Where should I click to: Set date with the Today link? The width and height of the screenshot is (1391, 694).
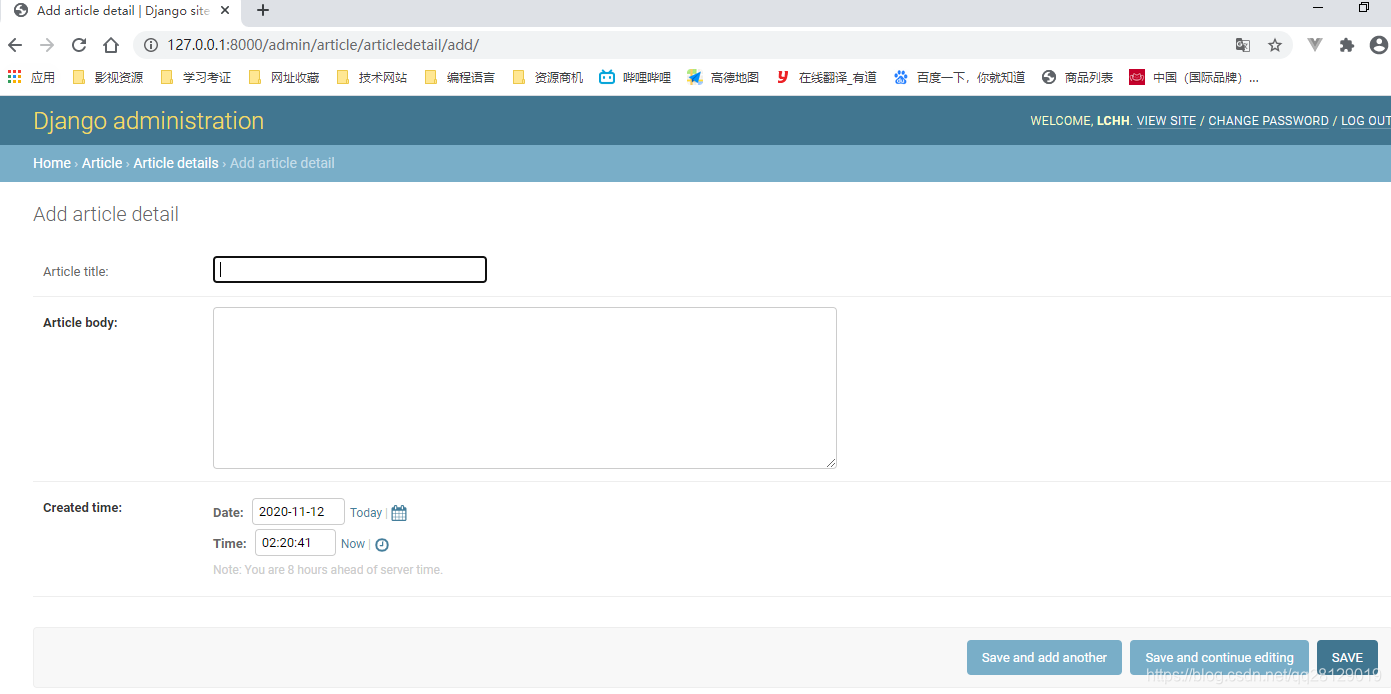[x=366, y=513]
